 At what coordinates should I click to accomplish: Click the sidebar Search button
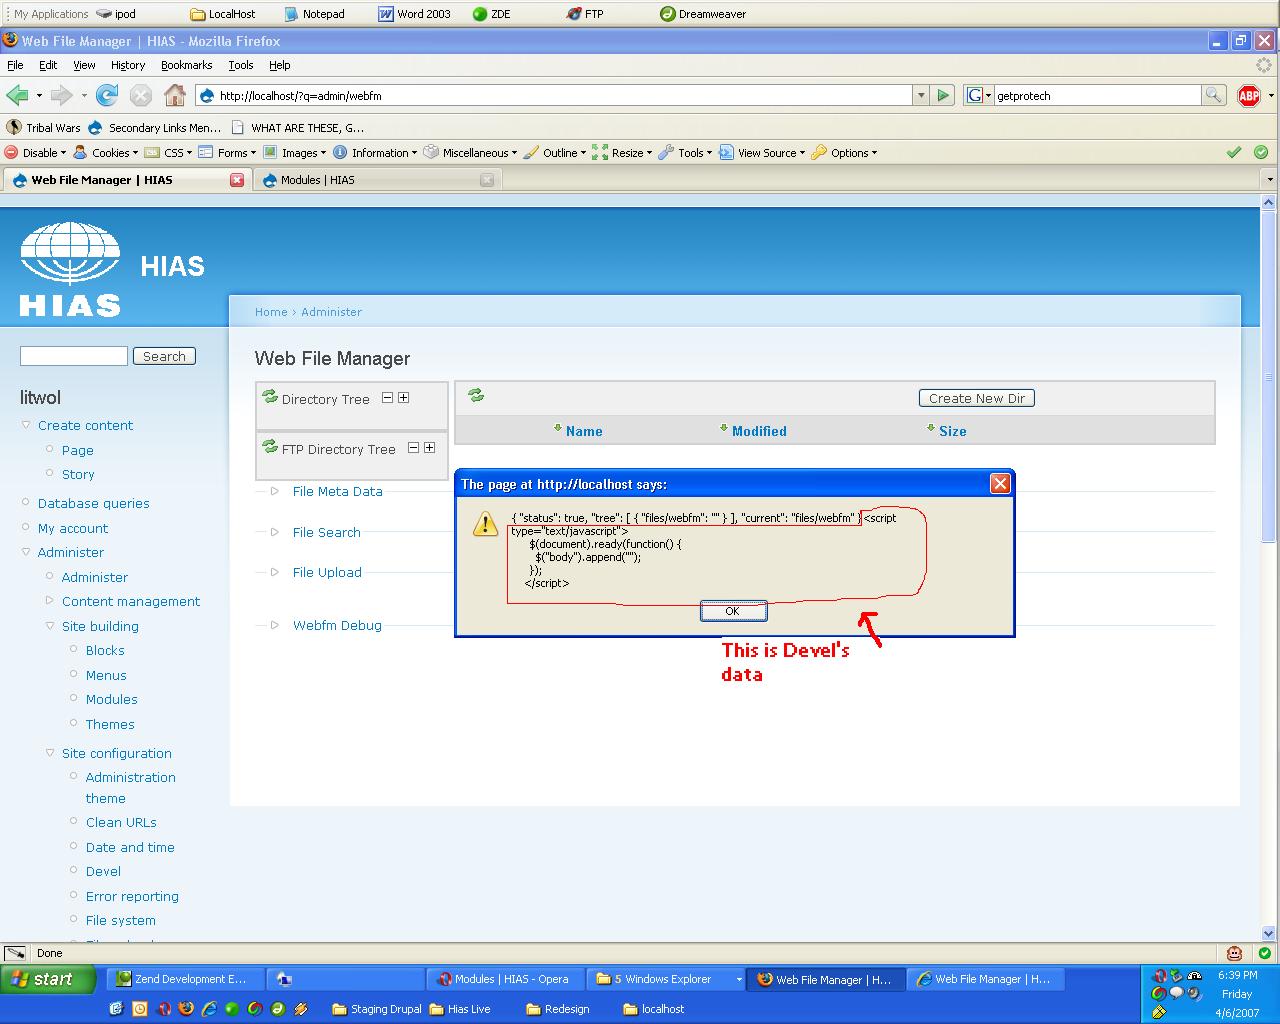pos(164,356)
